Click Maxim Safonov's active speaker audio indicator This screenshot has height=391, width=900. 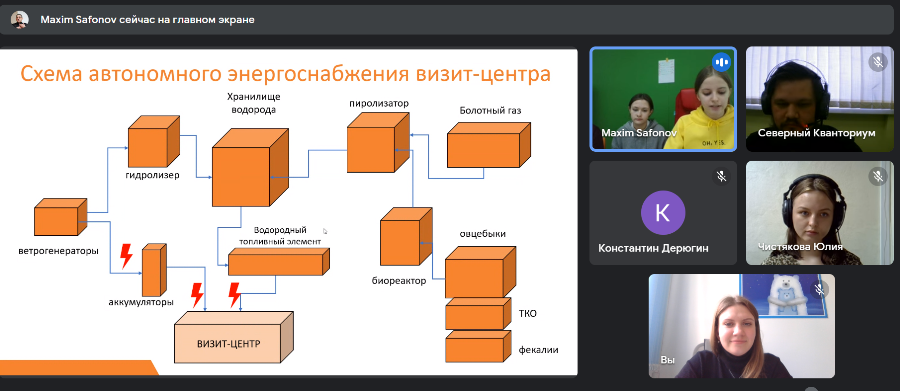tap(721, 61)
